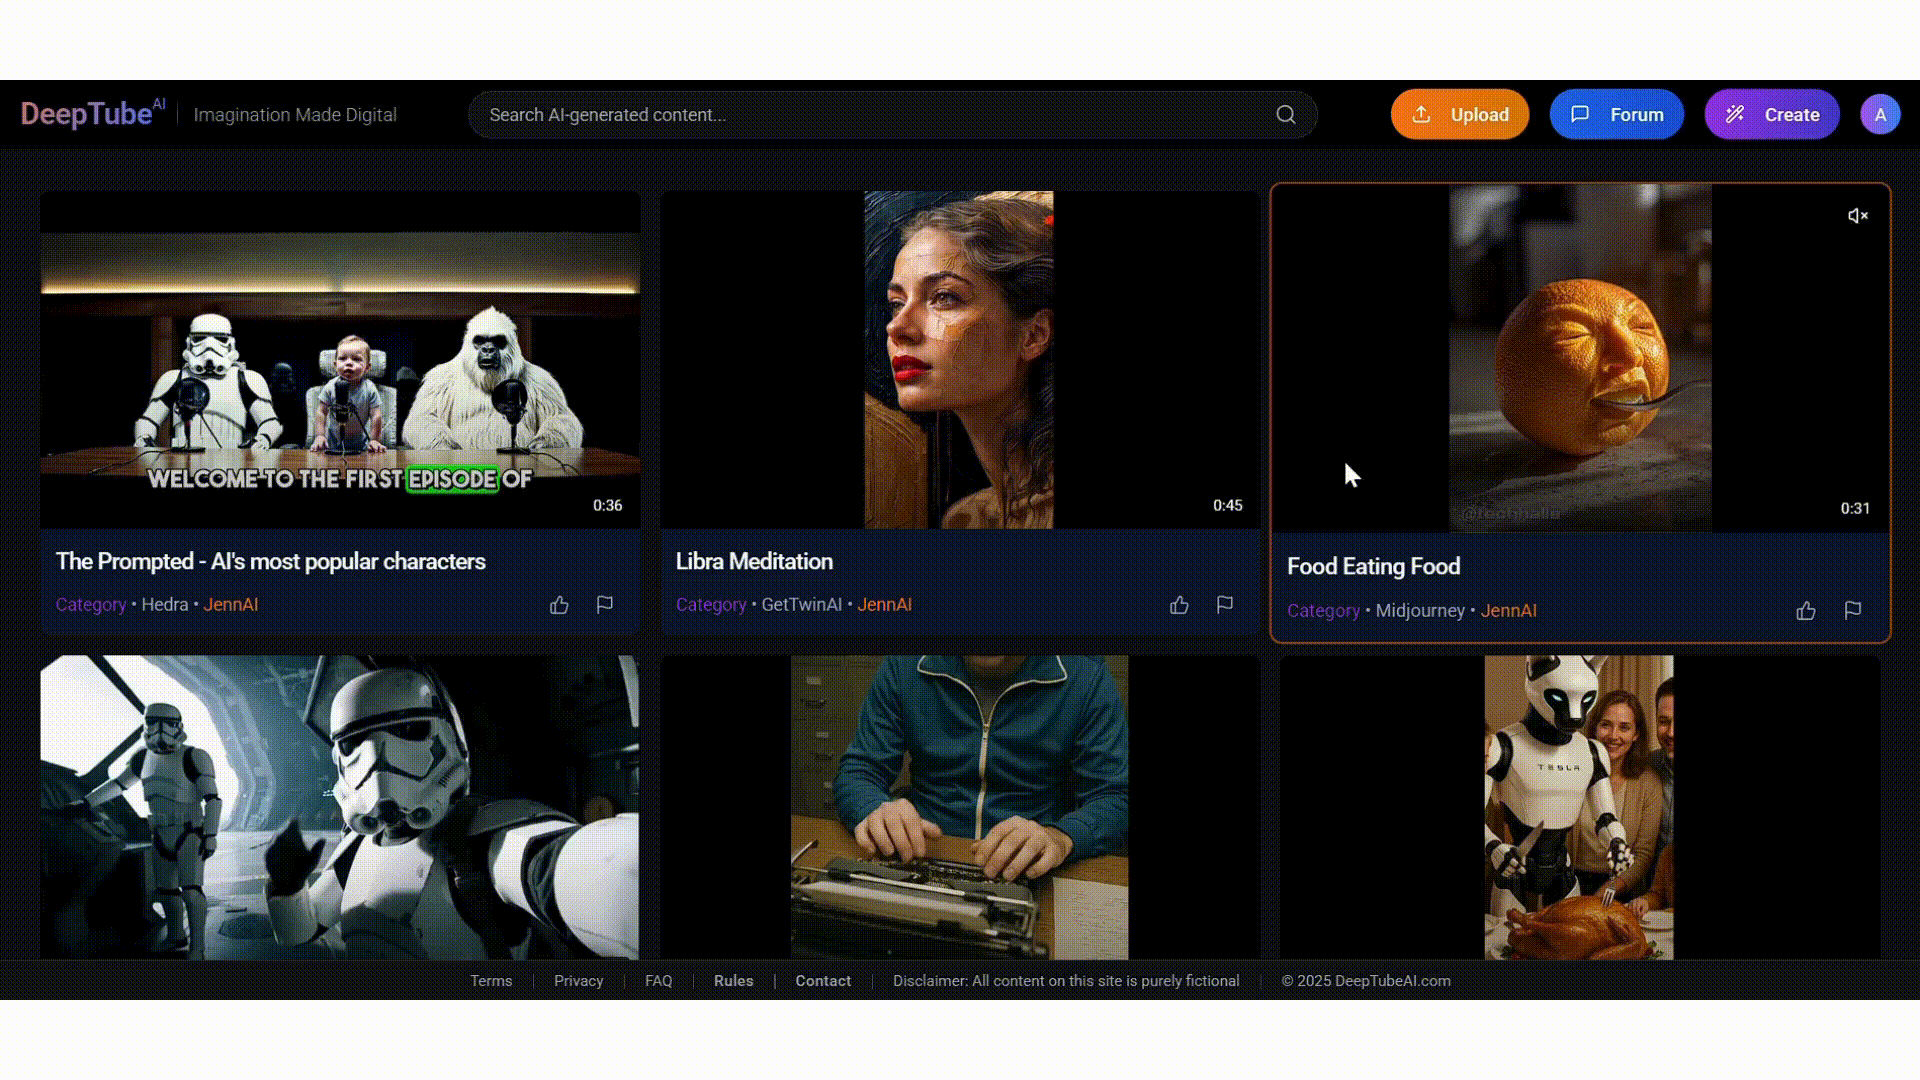Click the 0:36 duration badge
This screenshot has height=1080, width=1920.
(607, 506)
